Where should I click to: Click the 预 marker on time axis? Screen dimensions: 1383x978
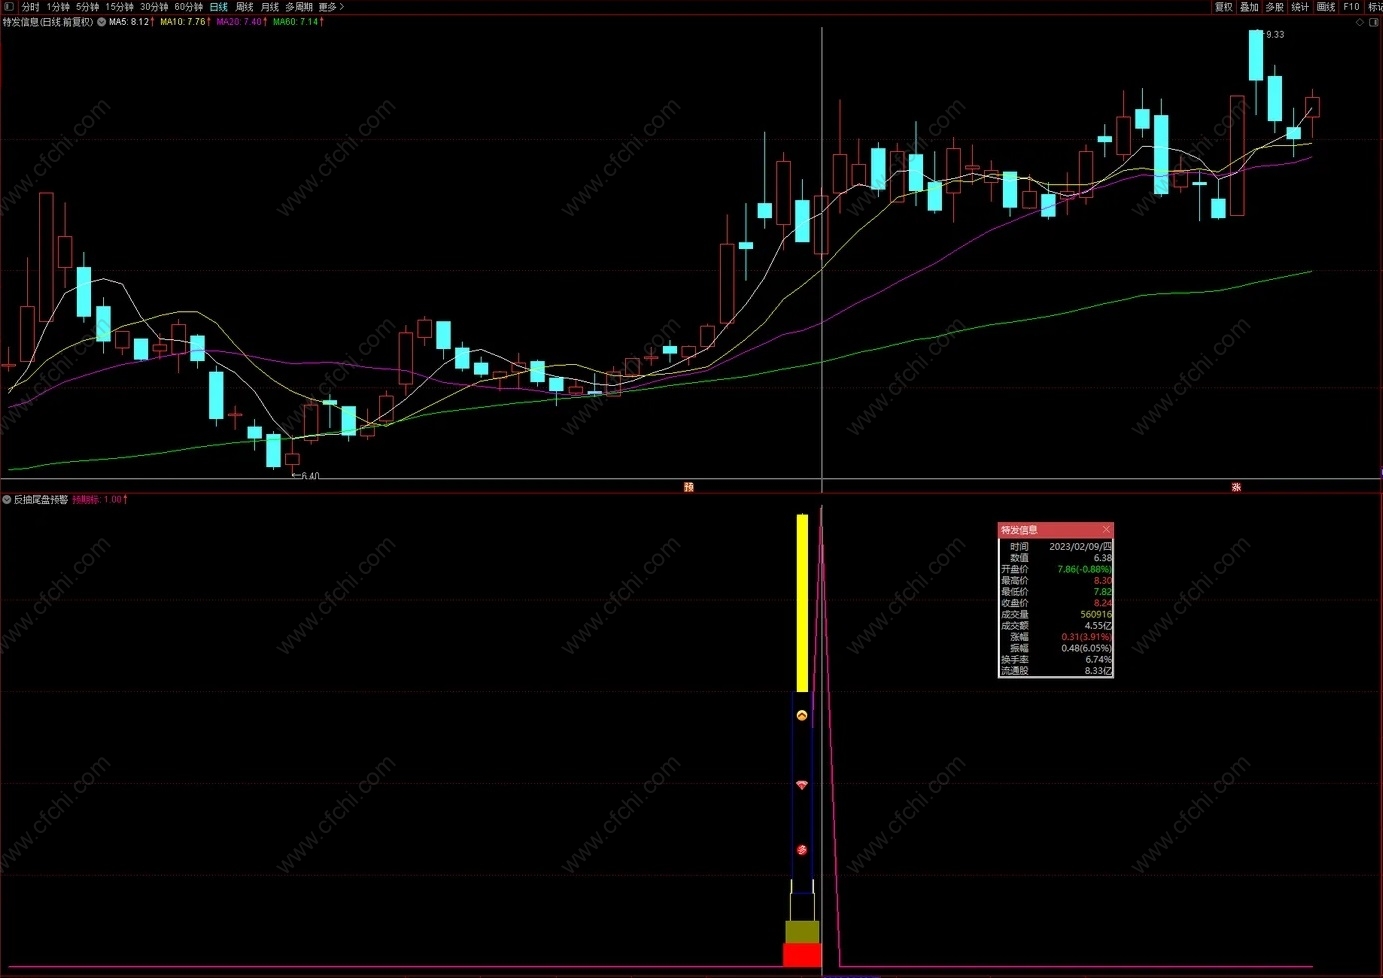pos(688,487)
